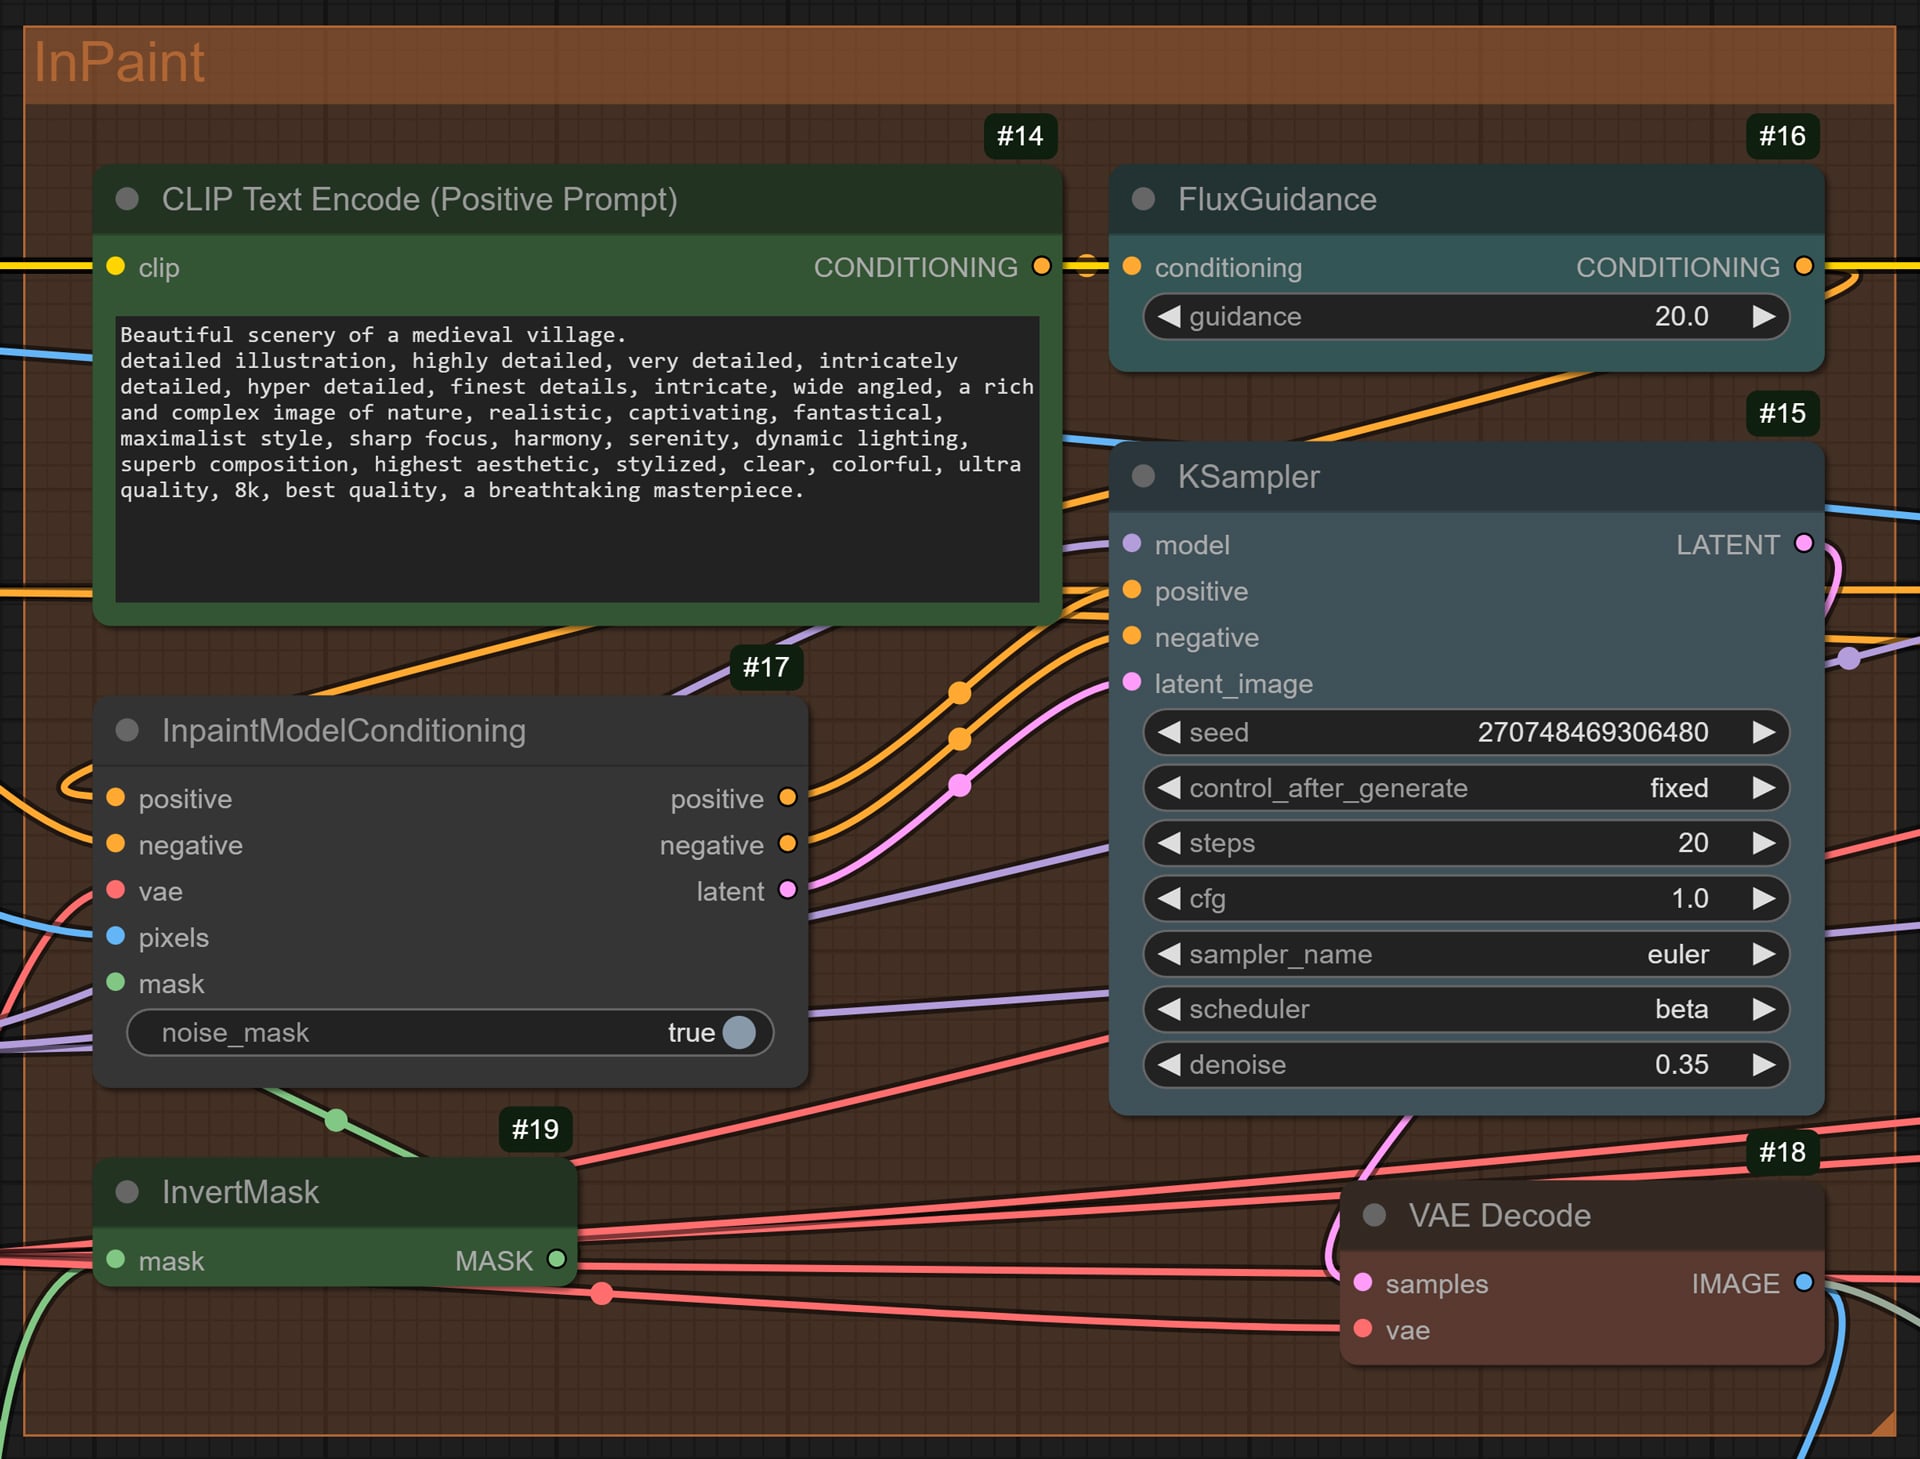Increment the seed with its right arrow

(x=1764, y=732)
